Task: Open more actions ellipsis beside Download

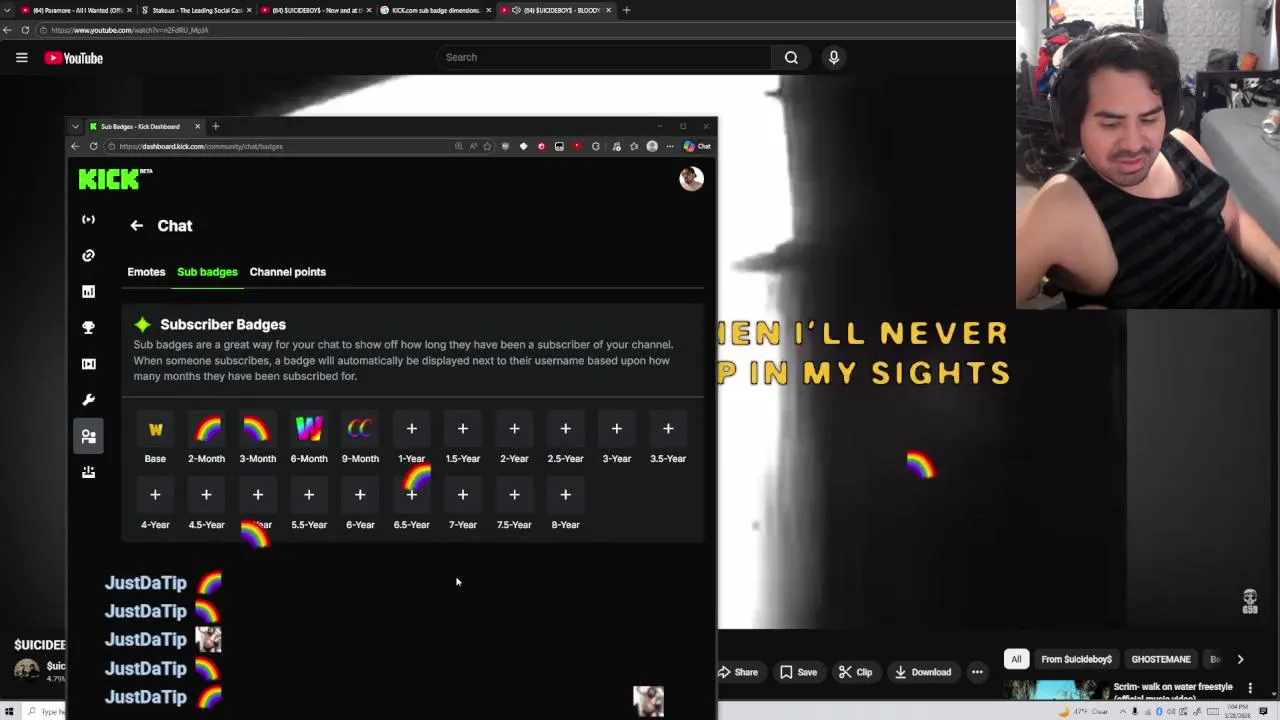Action: point(978,672)
